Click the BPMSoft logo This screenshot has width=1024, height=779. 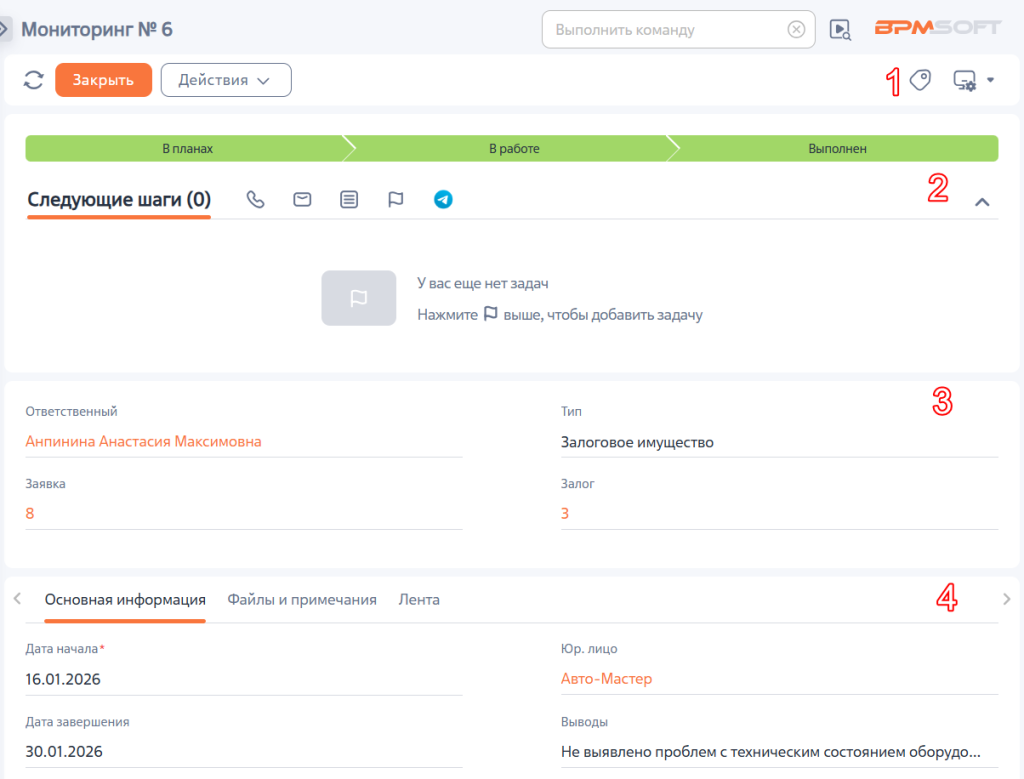937,28
